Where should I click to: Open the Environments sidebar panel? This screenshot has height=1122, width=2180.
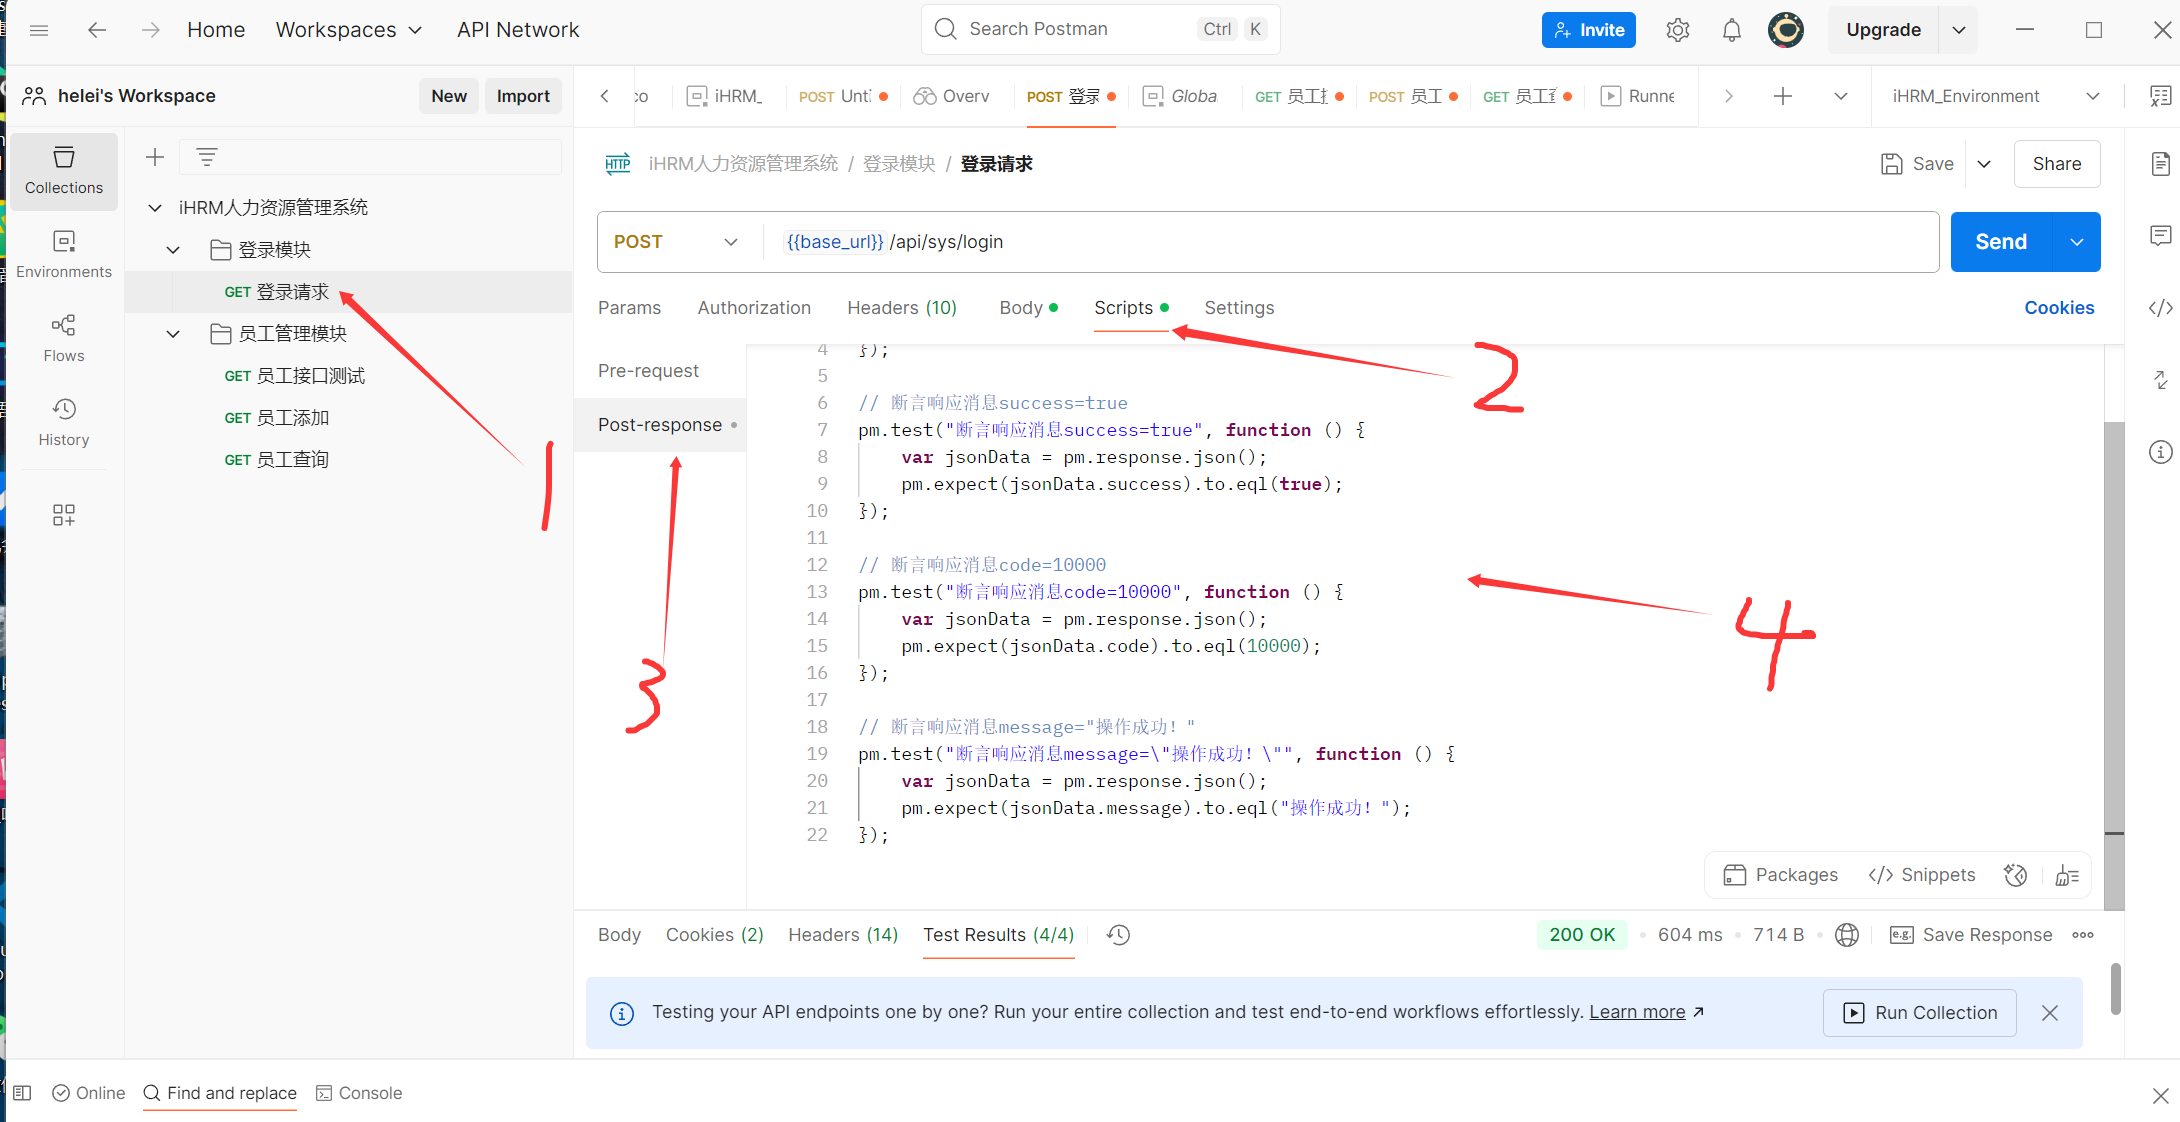click(x=64, y=254)
